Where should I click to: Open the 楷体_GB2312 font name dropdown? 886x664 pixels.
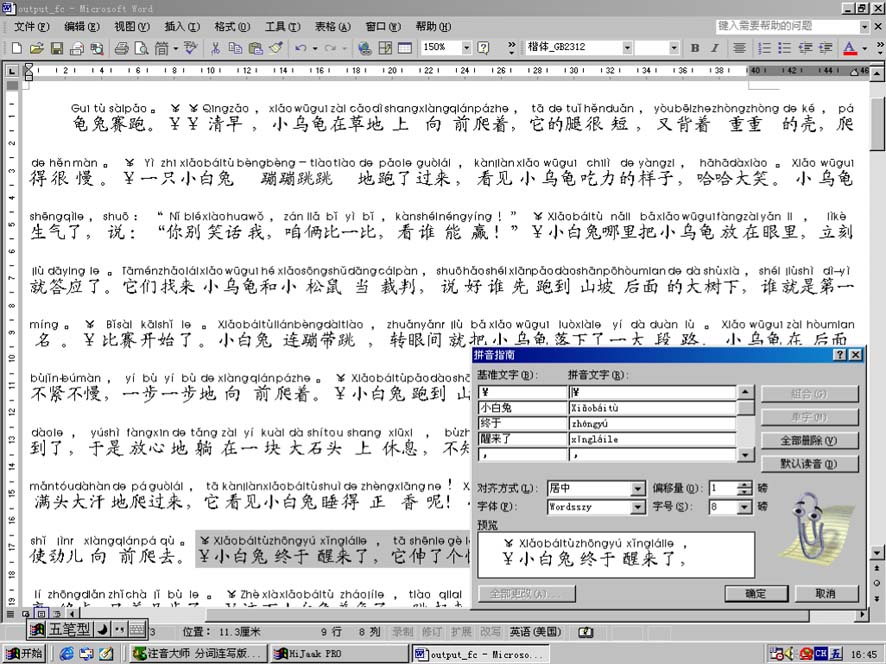pyautogui.click(x=627, y=48)
